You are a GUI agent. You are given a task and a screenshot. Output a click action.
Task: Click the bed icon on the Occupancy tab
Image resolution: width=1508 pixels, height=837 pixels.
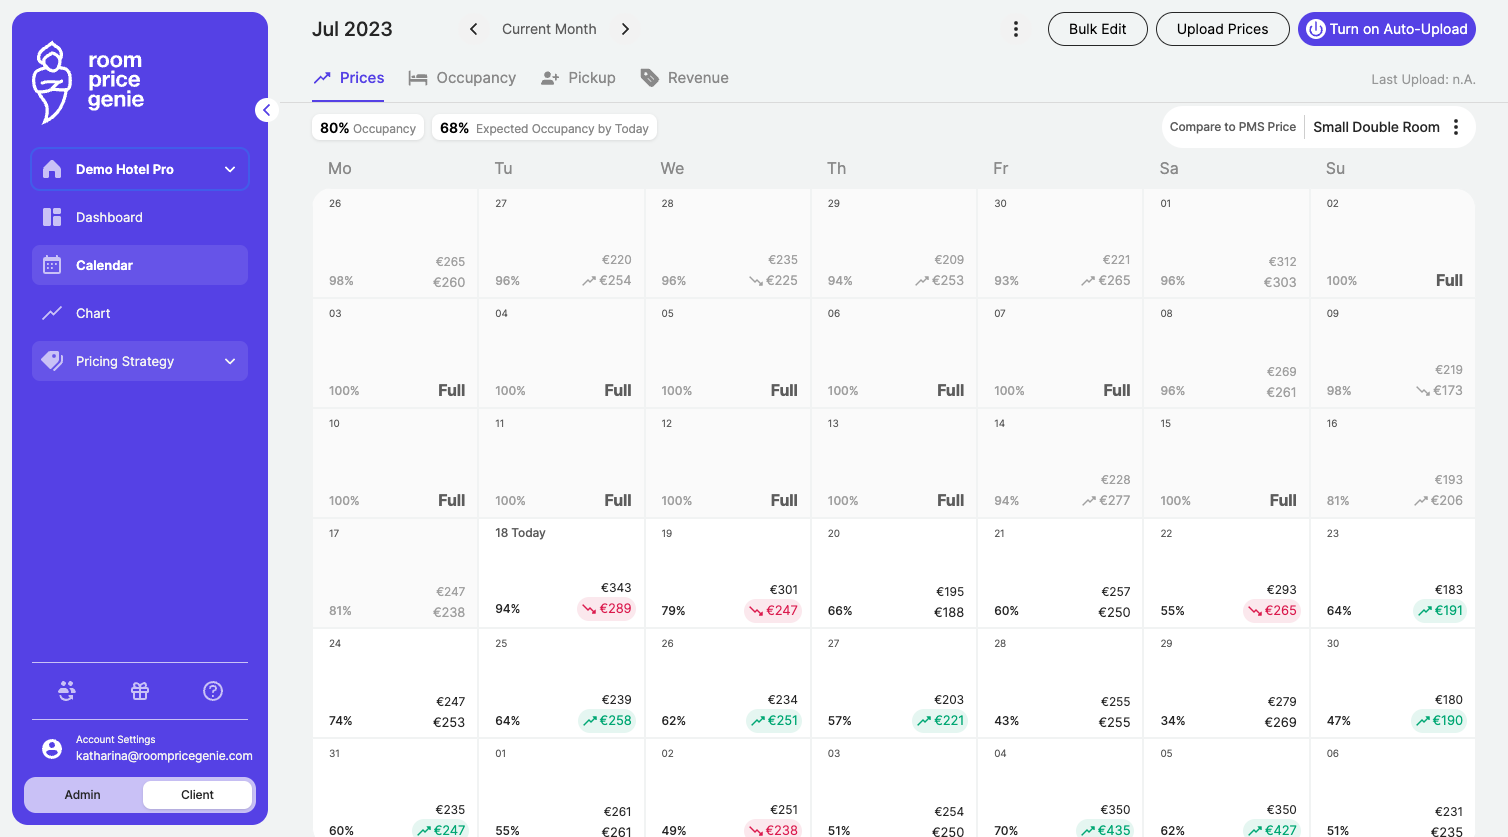pos(418,78)
